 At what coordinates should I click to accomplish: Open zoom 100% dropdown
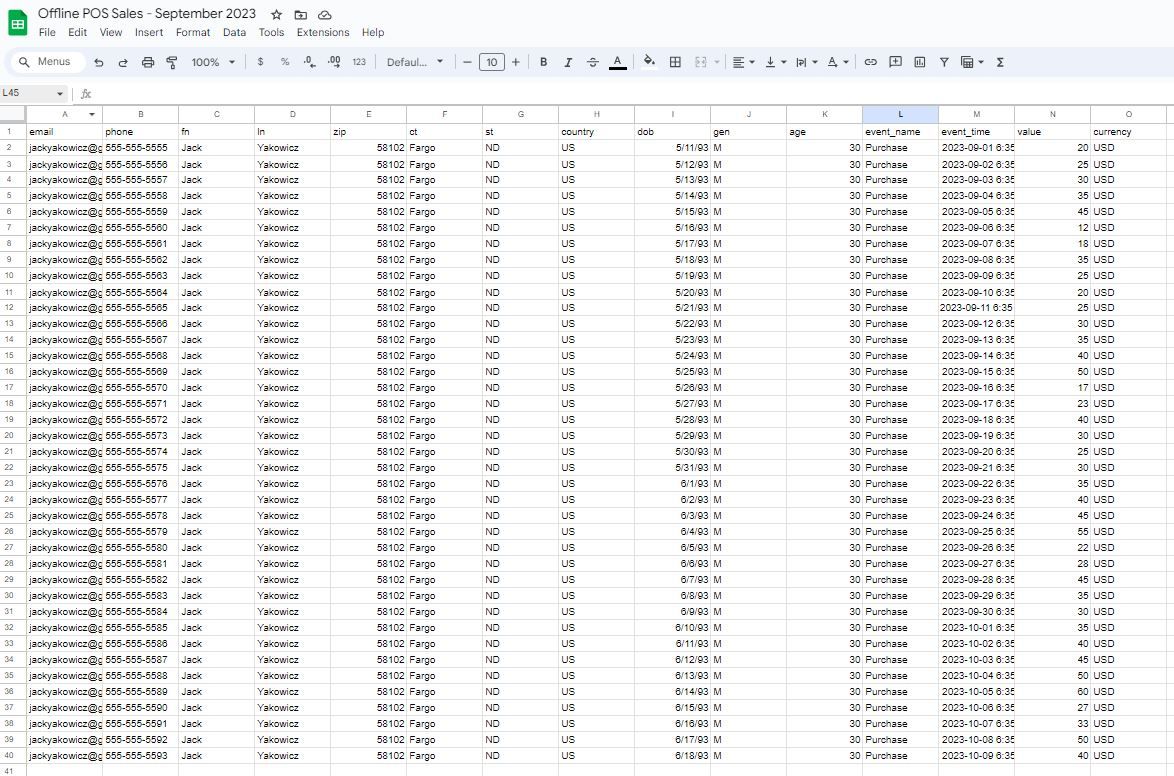213,62
